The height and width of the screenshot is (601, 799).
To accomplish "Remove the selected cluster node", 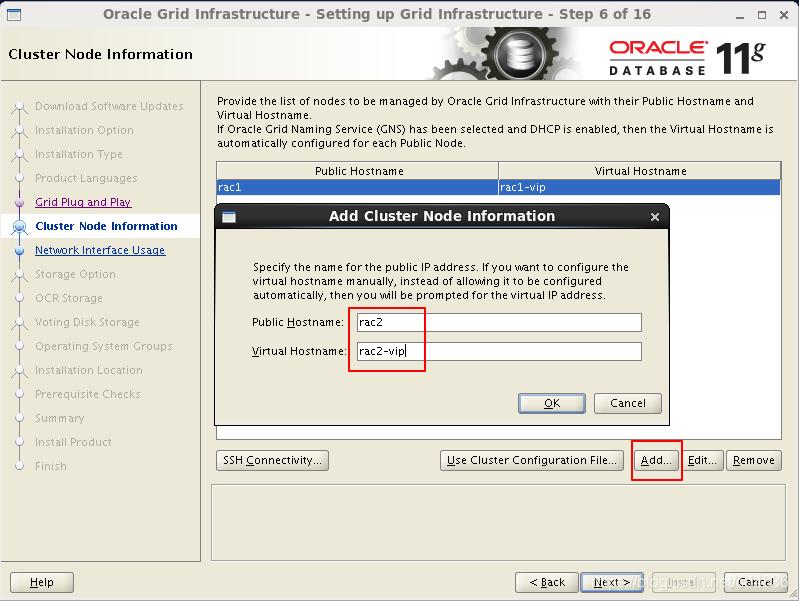I will pos(754,460).
